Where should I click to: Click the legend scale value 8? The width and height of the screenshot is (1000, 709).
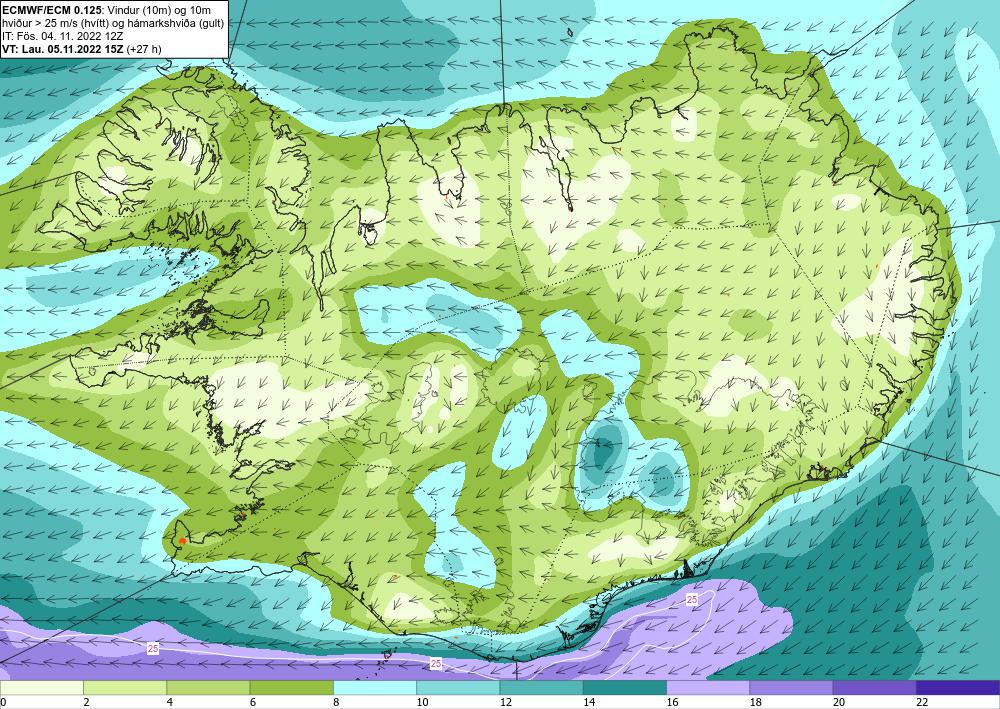(x=337, y=702)
